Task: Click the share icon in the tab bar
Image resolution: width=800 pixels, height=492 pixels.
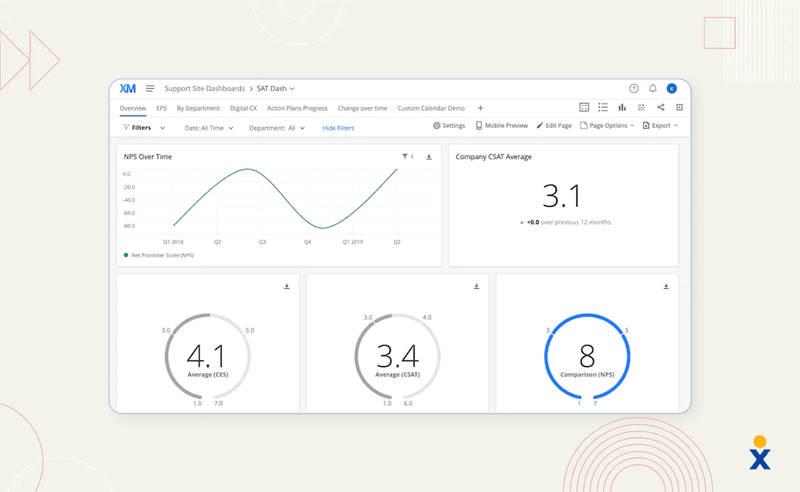Action: coord(660,108)
